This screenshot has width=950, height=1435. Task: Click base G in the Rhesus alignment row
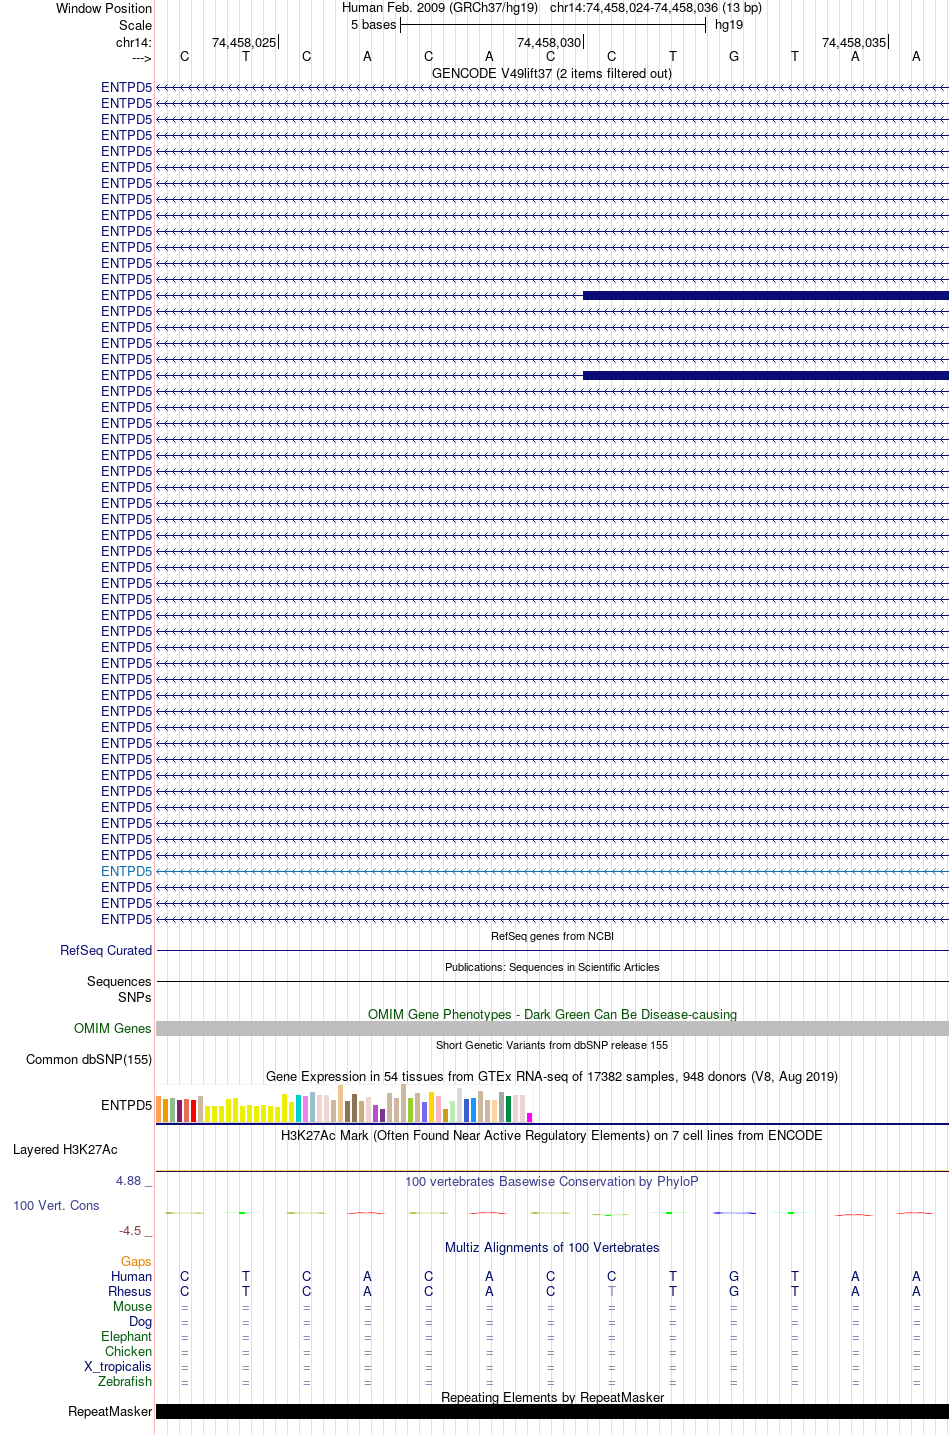point(734,1291)
